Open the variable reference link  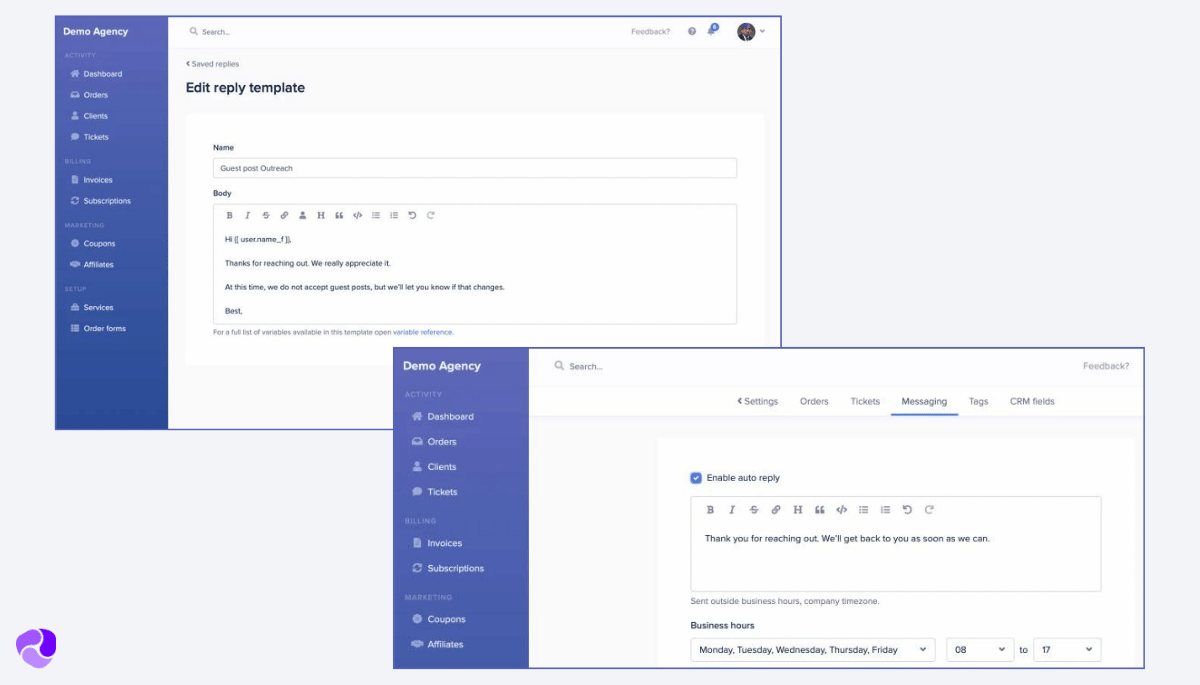click(x=422, y=332)
